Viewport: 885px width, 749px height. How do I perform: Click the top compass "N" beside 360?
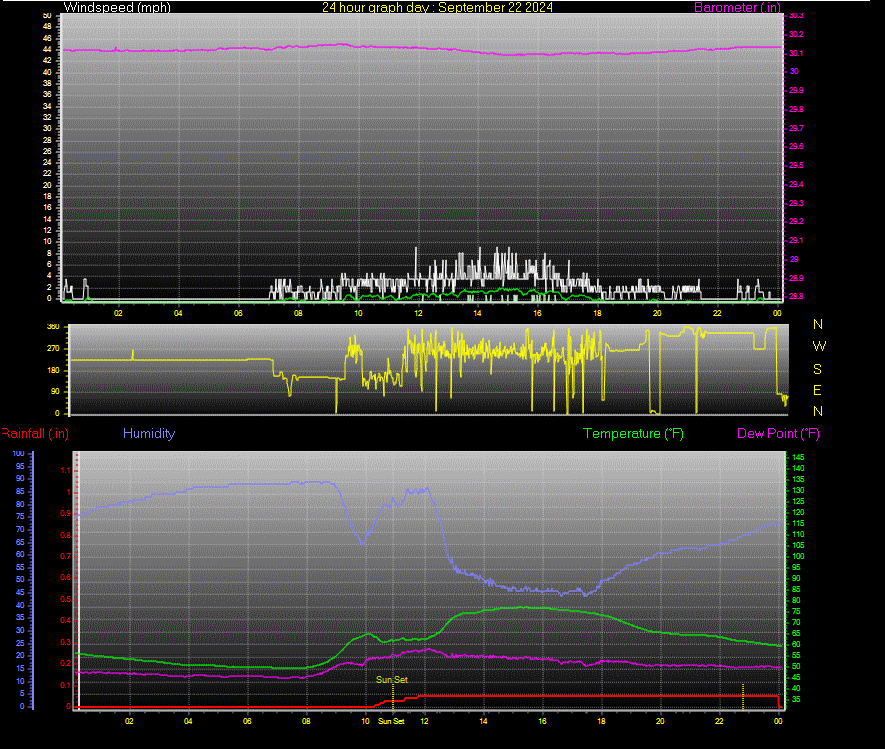coord(818,325)
